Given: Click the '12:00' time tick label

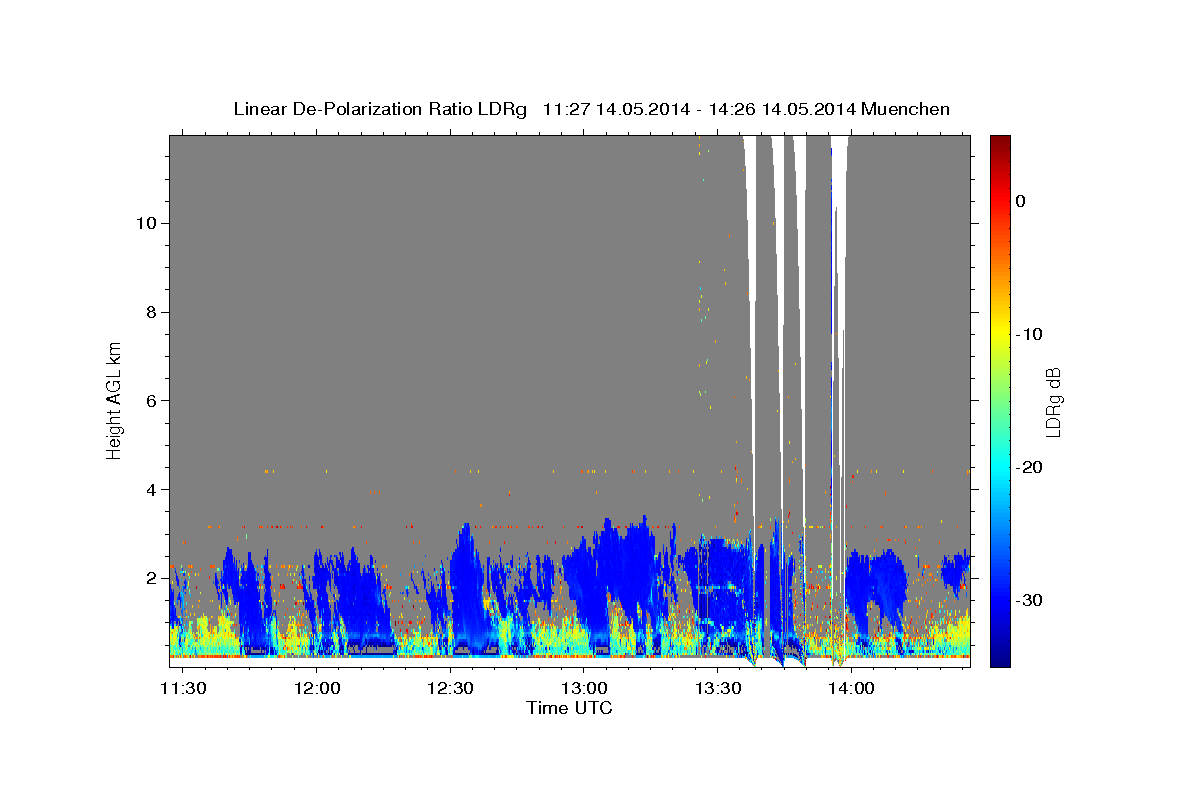Looking at the screenshot, I should pyautogui.click(x=317, y=688).
